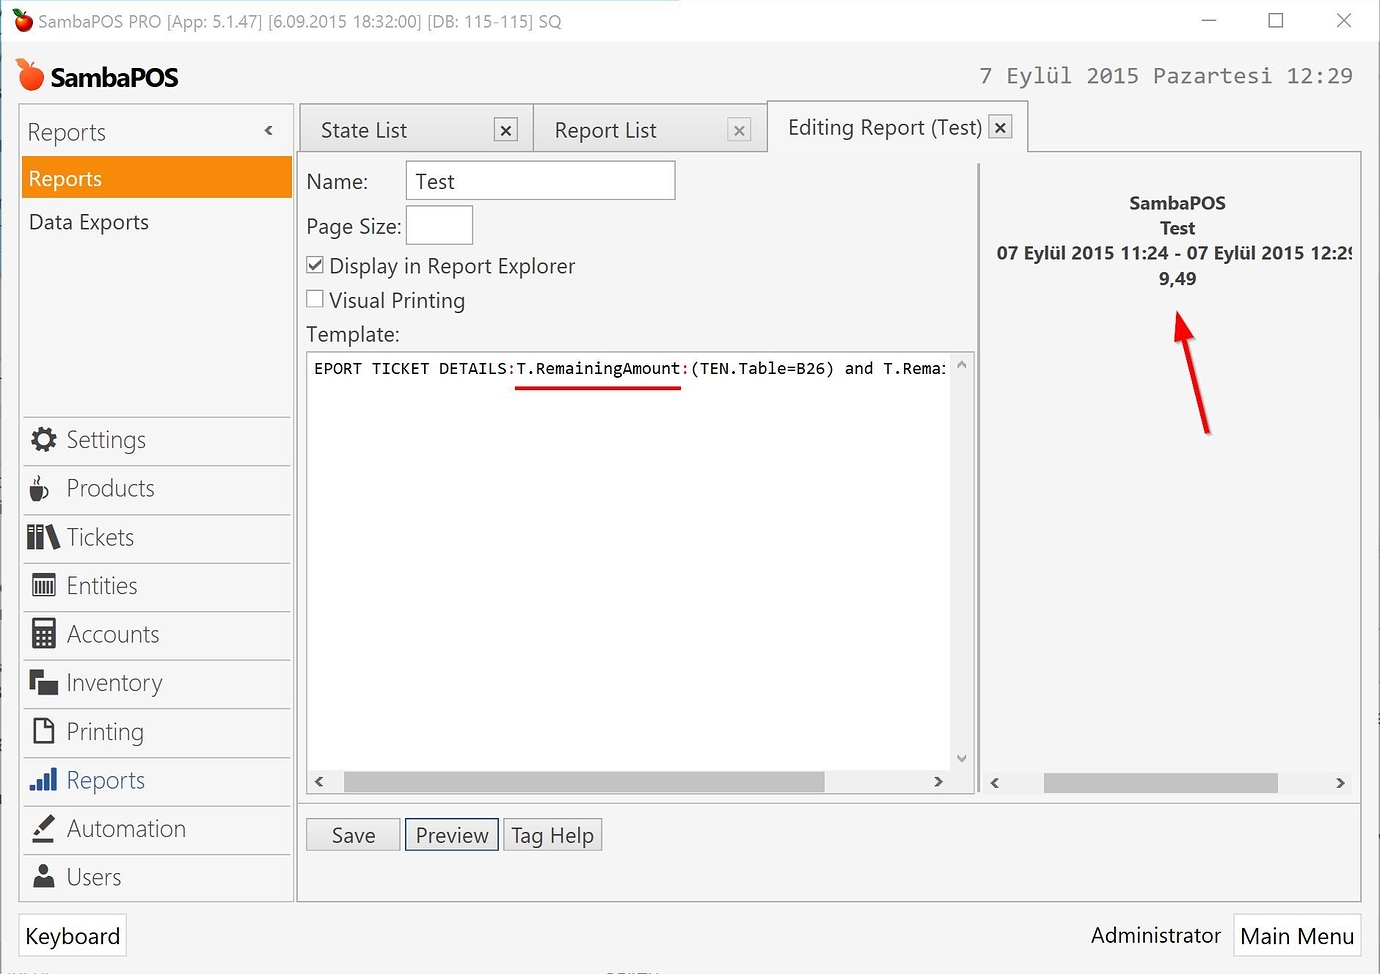This screenshot has width=1380, height=974.
Task: Enable Visual Printing option
Action: coord(315,298)
